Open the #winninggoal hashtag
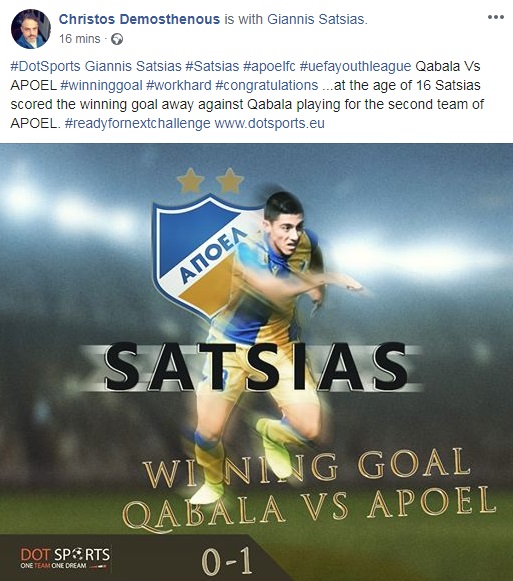 point(101,85)
